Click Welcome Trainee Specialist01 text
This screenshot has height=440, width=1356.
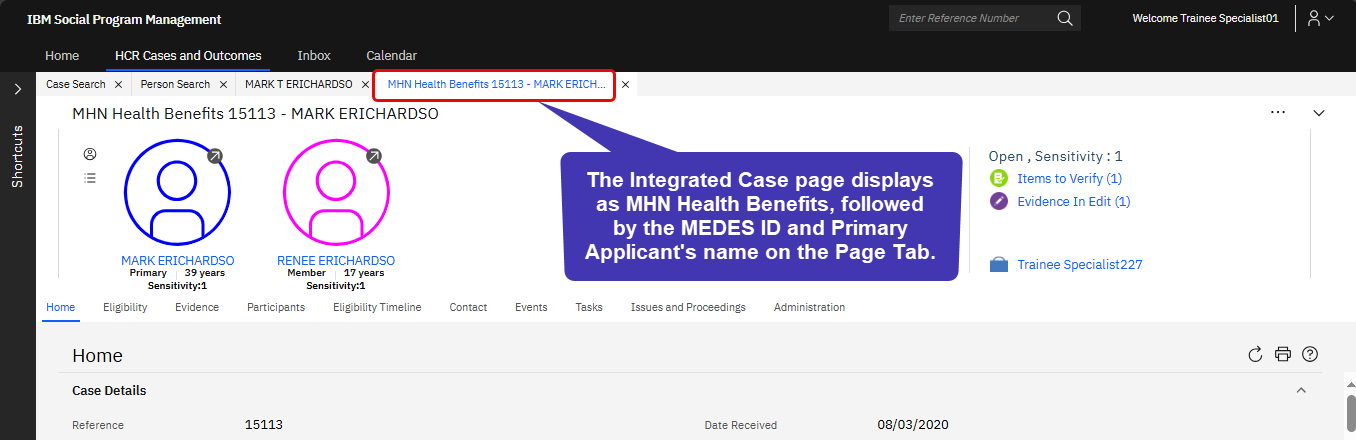pos(1205,18)
